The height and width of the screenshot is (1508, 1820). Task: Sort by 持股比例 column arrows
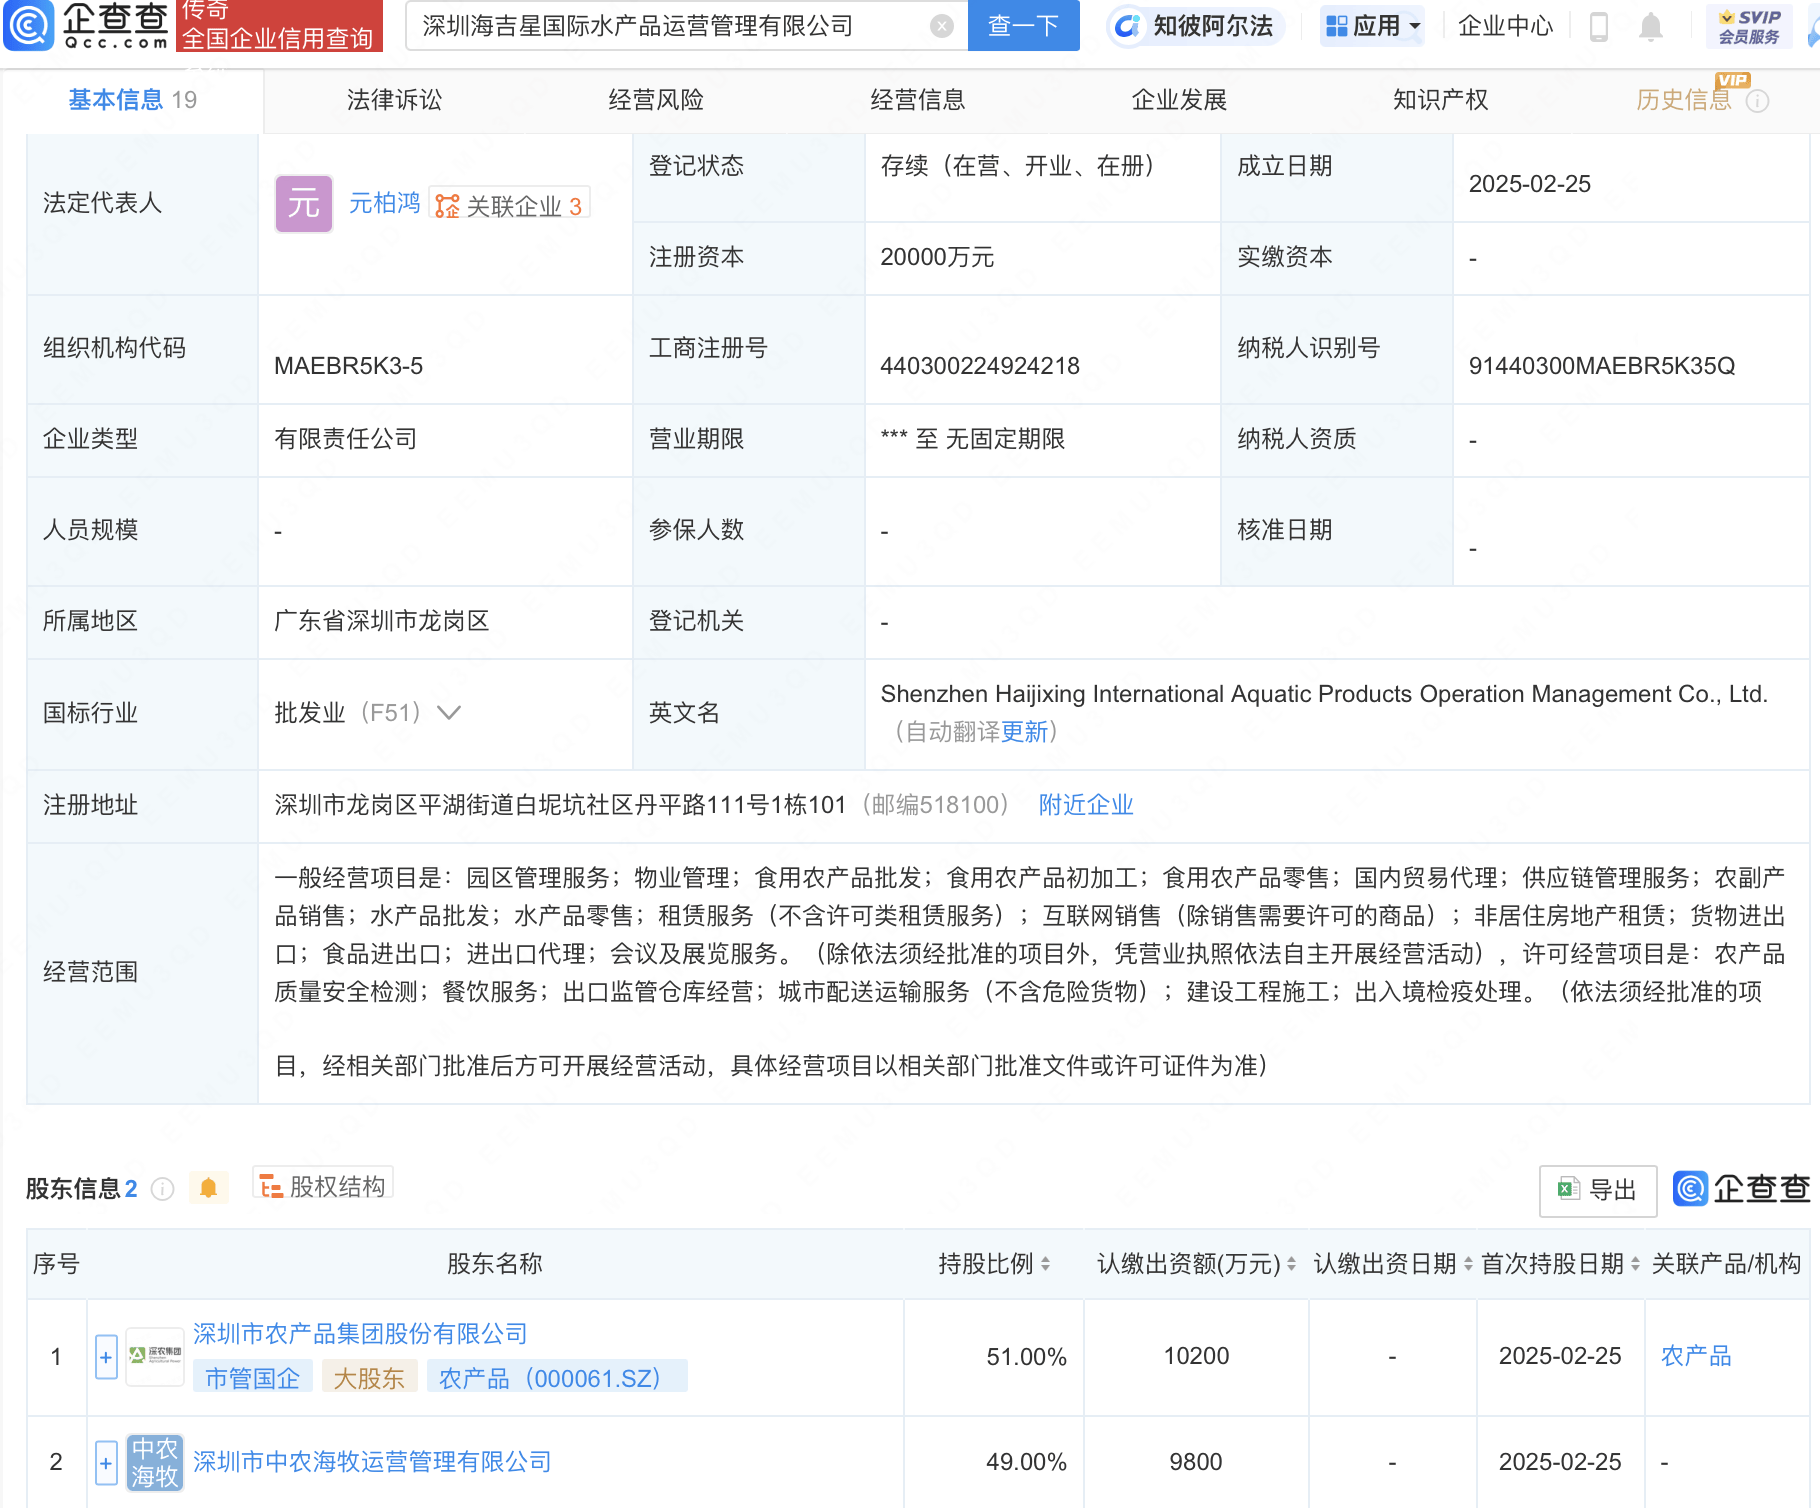(x=1045, y=1264)
